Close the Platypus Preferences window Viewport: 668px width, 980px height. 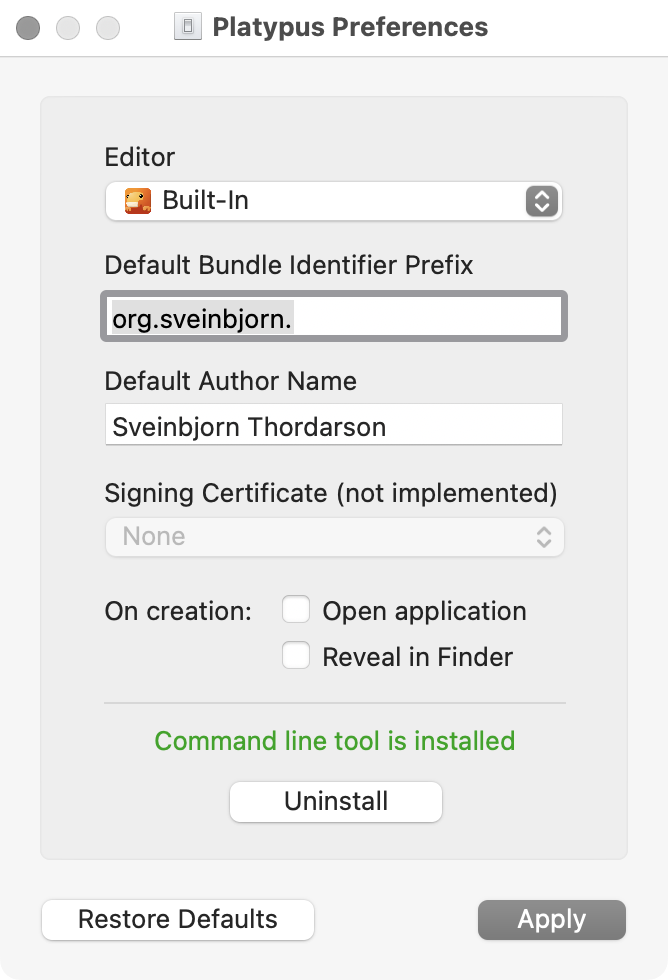tap(29, 28)
